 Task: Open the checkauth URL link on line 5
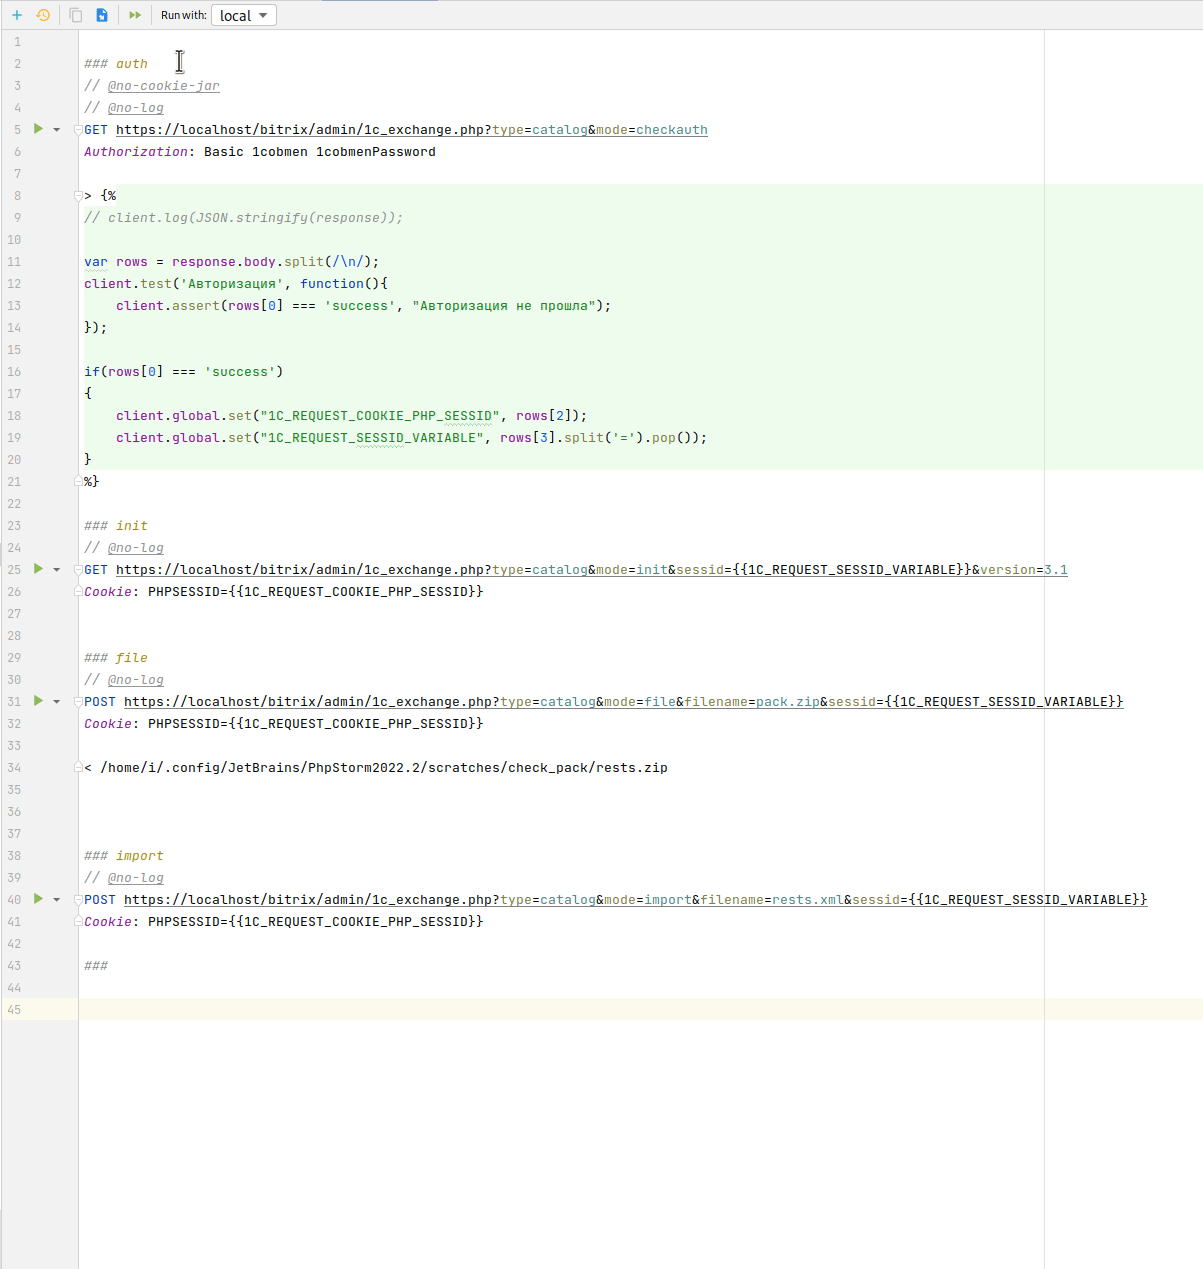[x=412, y=130]
